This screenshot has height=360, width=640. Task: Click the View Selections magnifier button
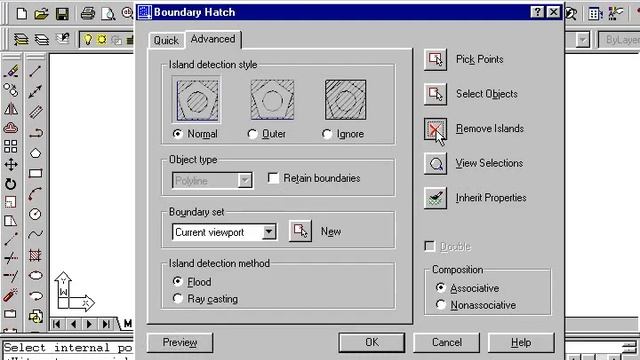[x=435, y=164]
